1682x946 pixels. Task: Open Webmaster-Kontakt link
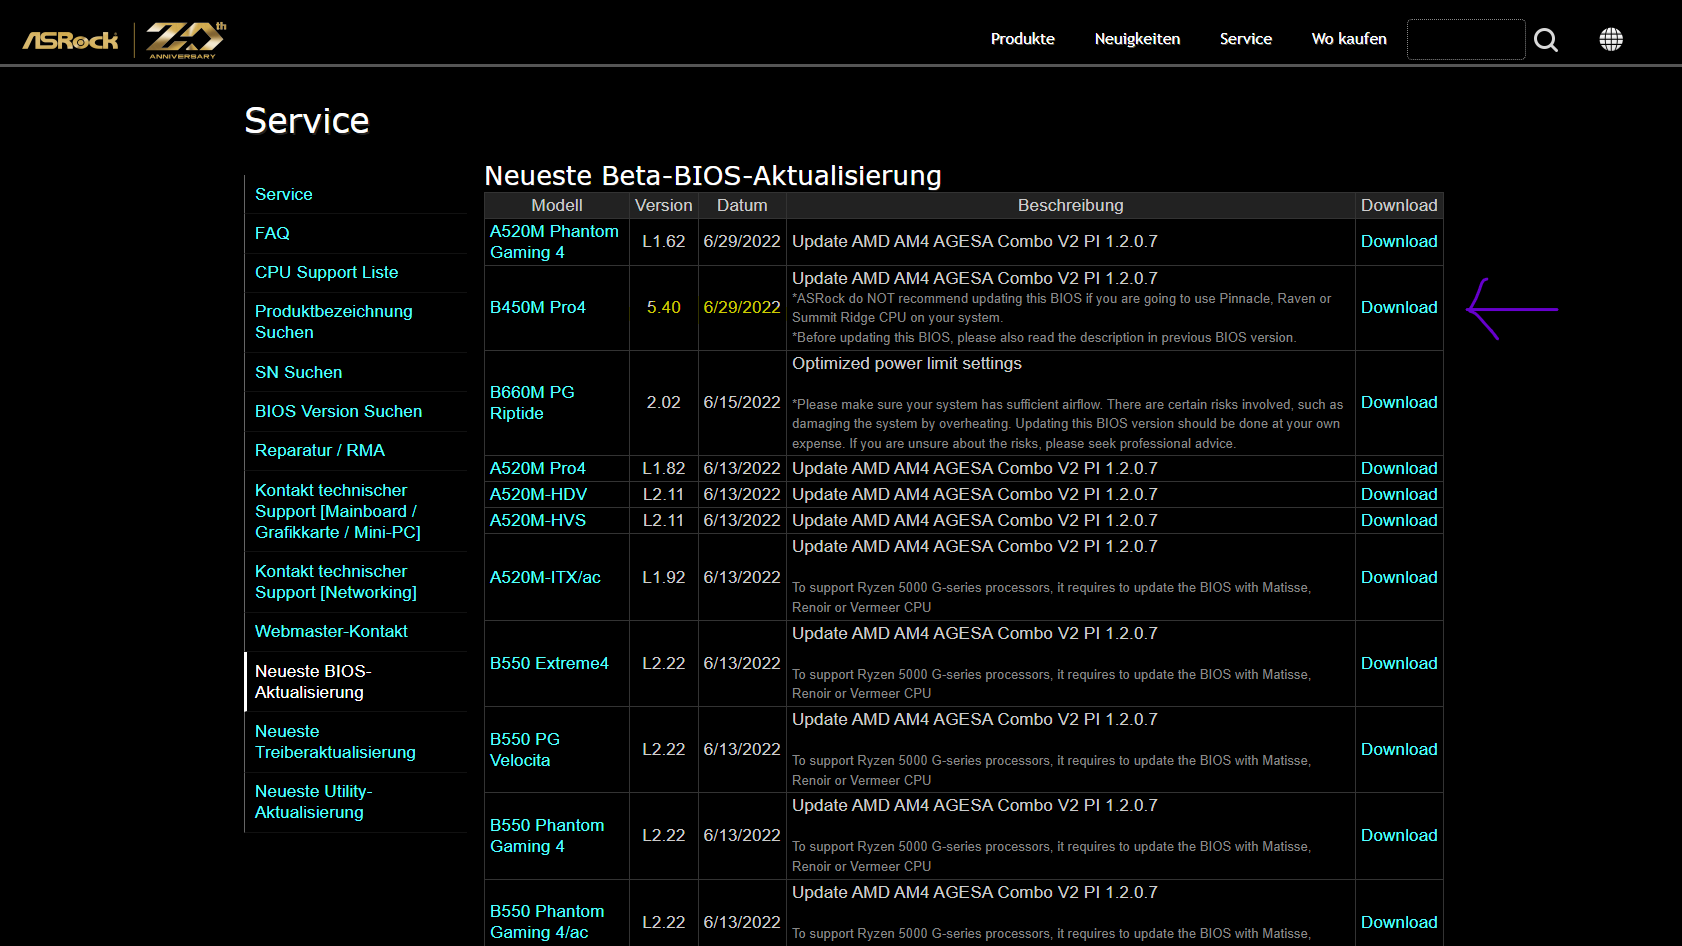(x=331, y=631)
